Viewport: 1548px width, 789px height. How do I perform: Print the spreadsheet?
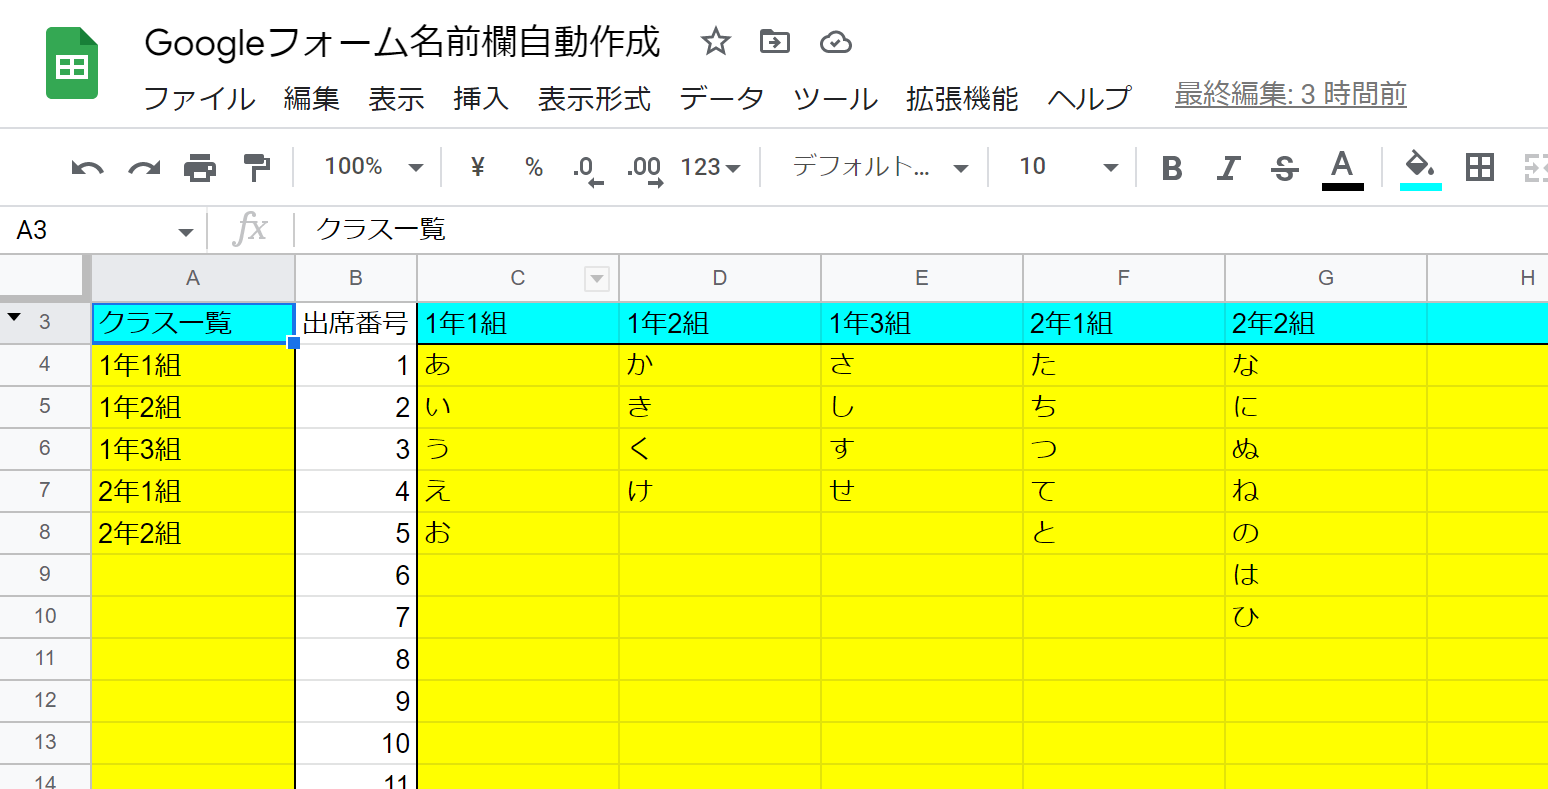point(200,168)
